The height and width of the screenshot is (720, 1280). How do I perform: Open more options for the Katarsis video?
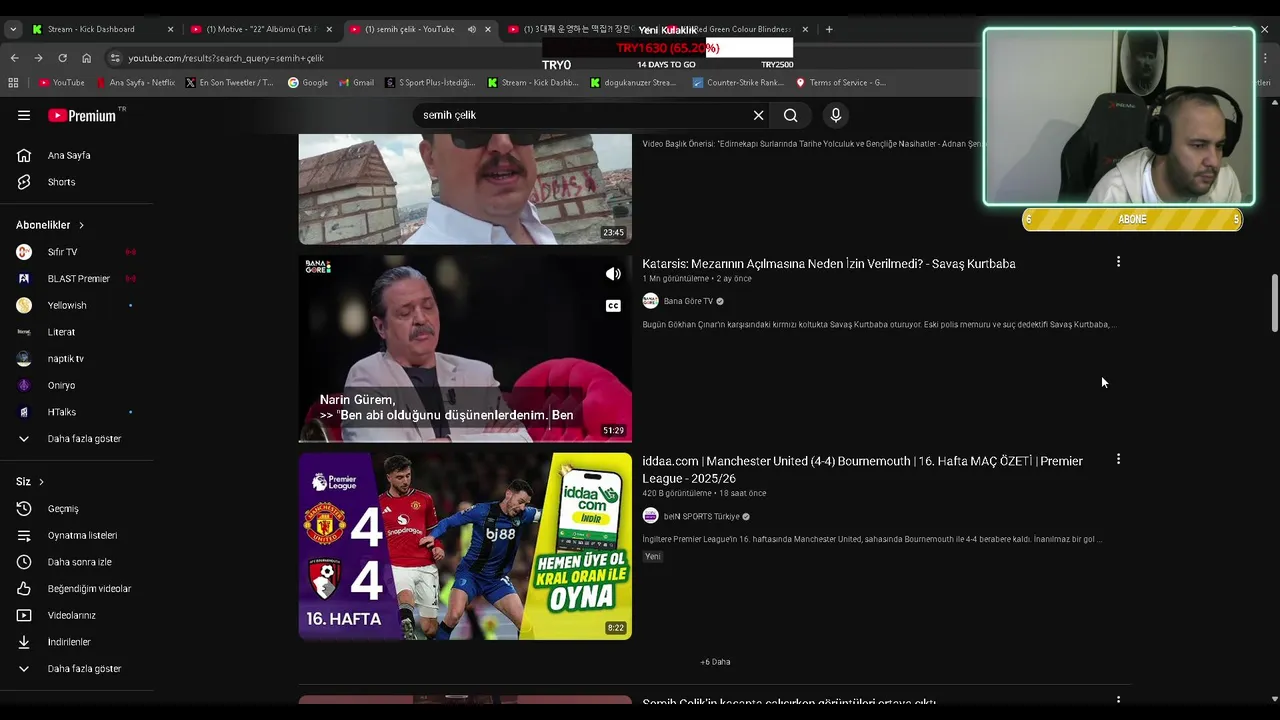(1118, 262)
